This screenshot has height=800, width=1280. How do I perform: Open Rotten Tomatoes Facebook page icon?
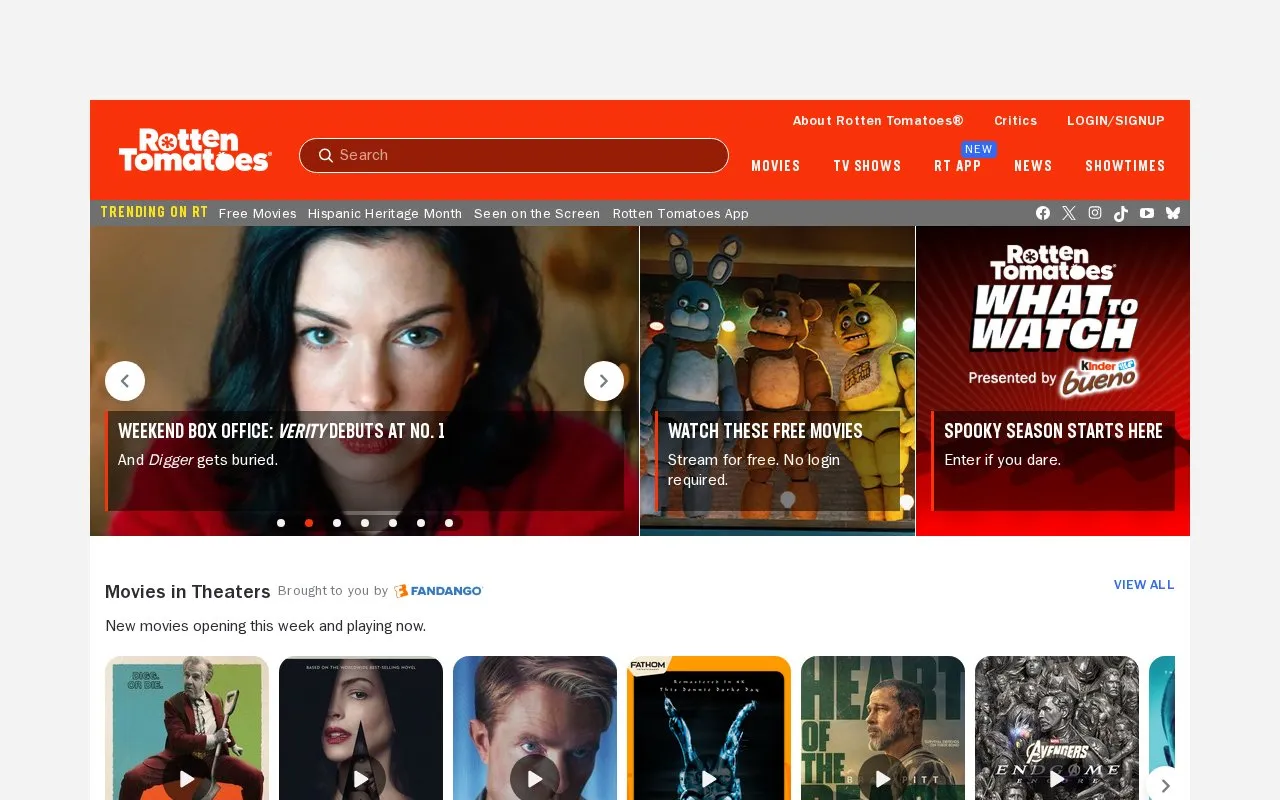[x=1043, y=213]
